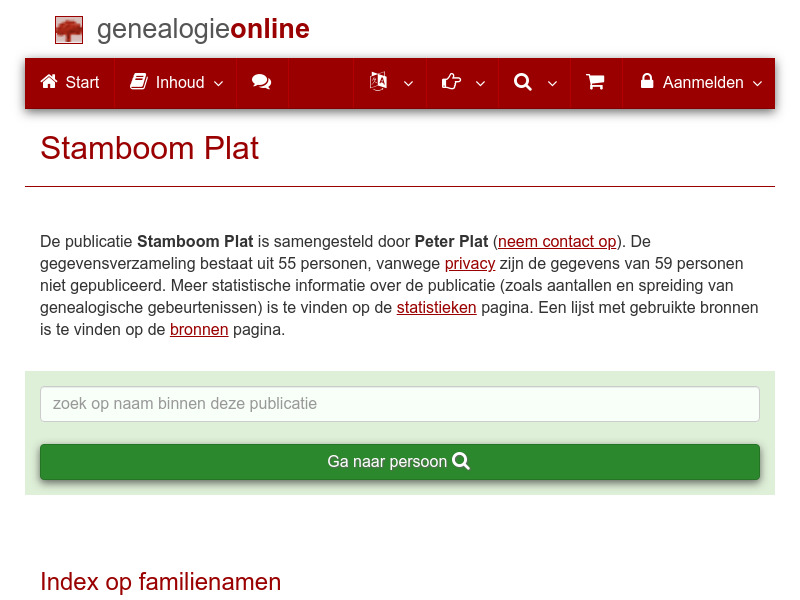This screenshot has width=800, height=600.
Task: Click the shopping cart icon
Action: pos(596,83)
